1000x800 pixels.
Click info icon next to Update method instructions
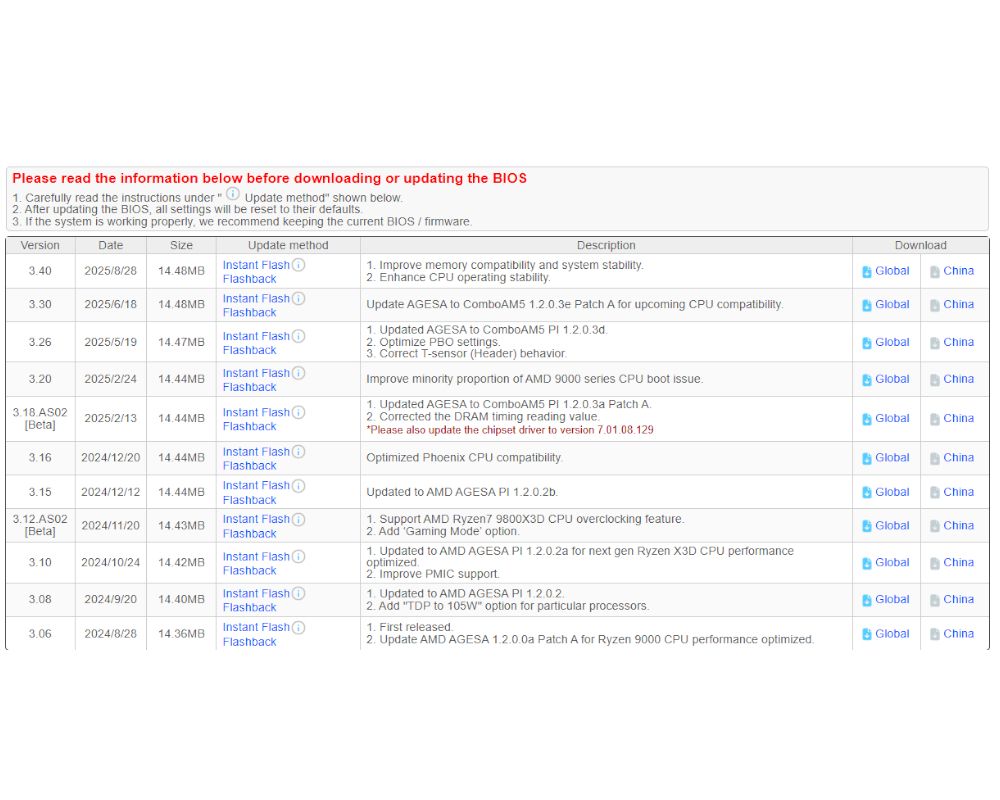[232, 194]
